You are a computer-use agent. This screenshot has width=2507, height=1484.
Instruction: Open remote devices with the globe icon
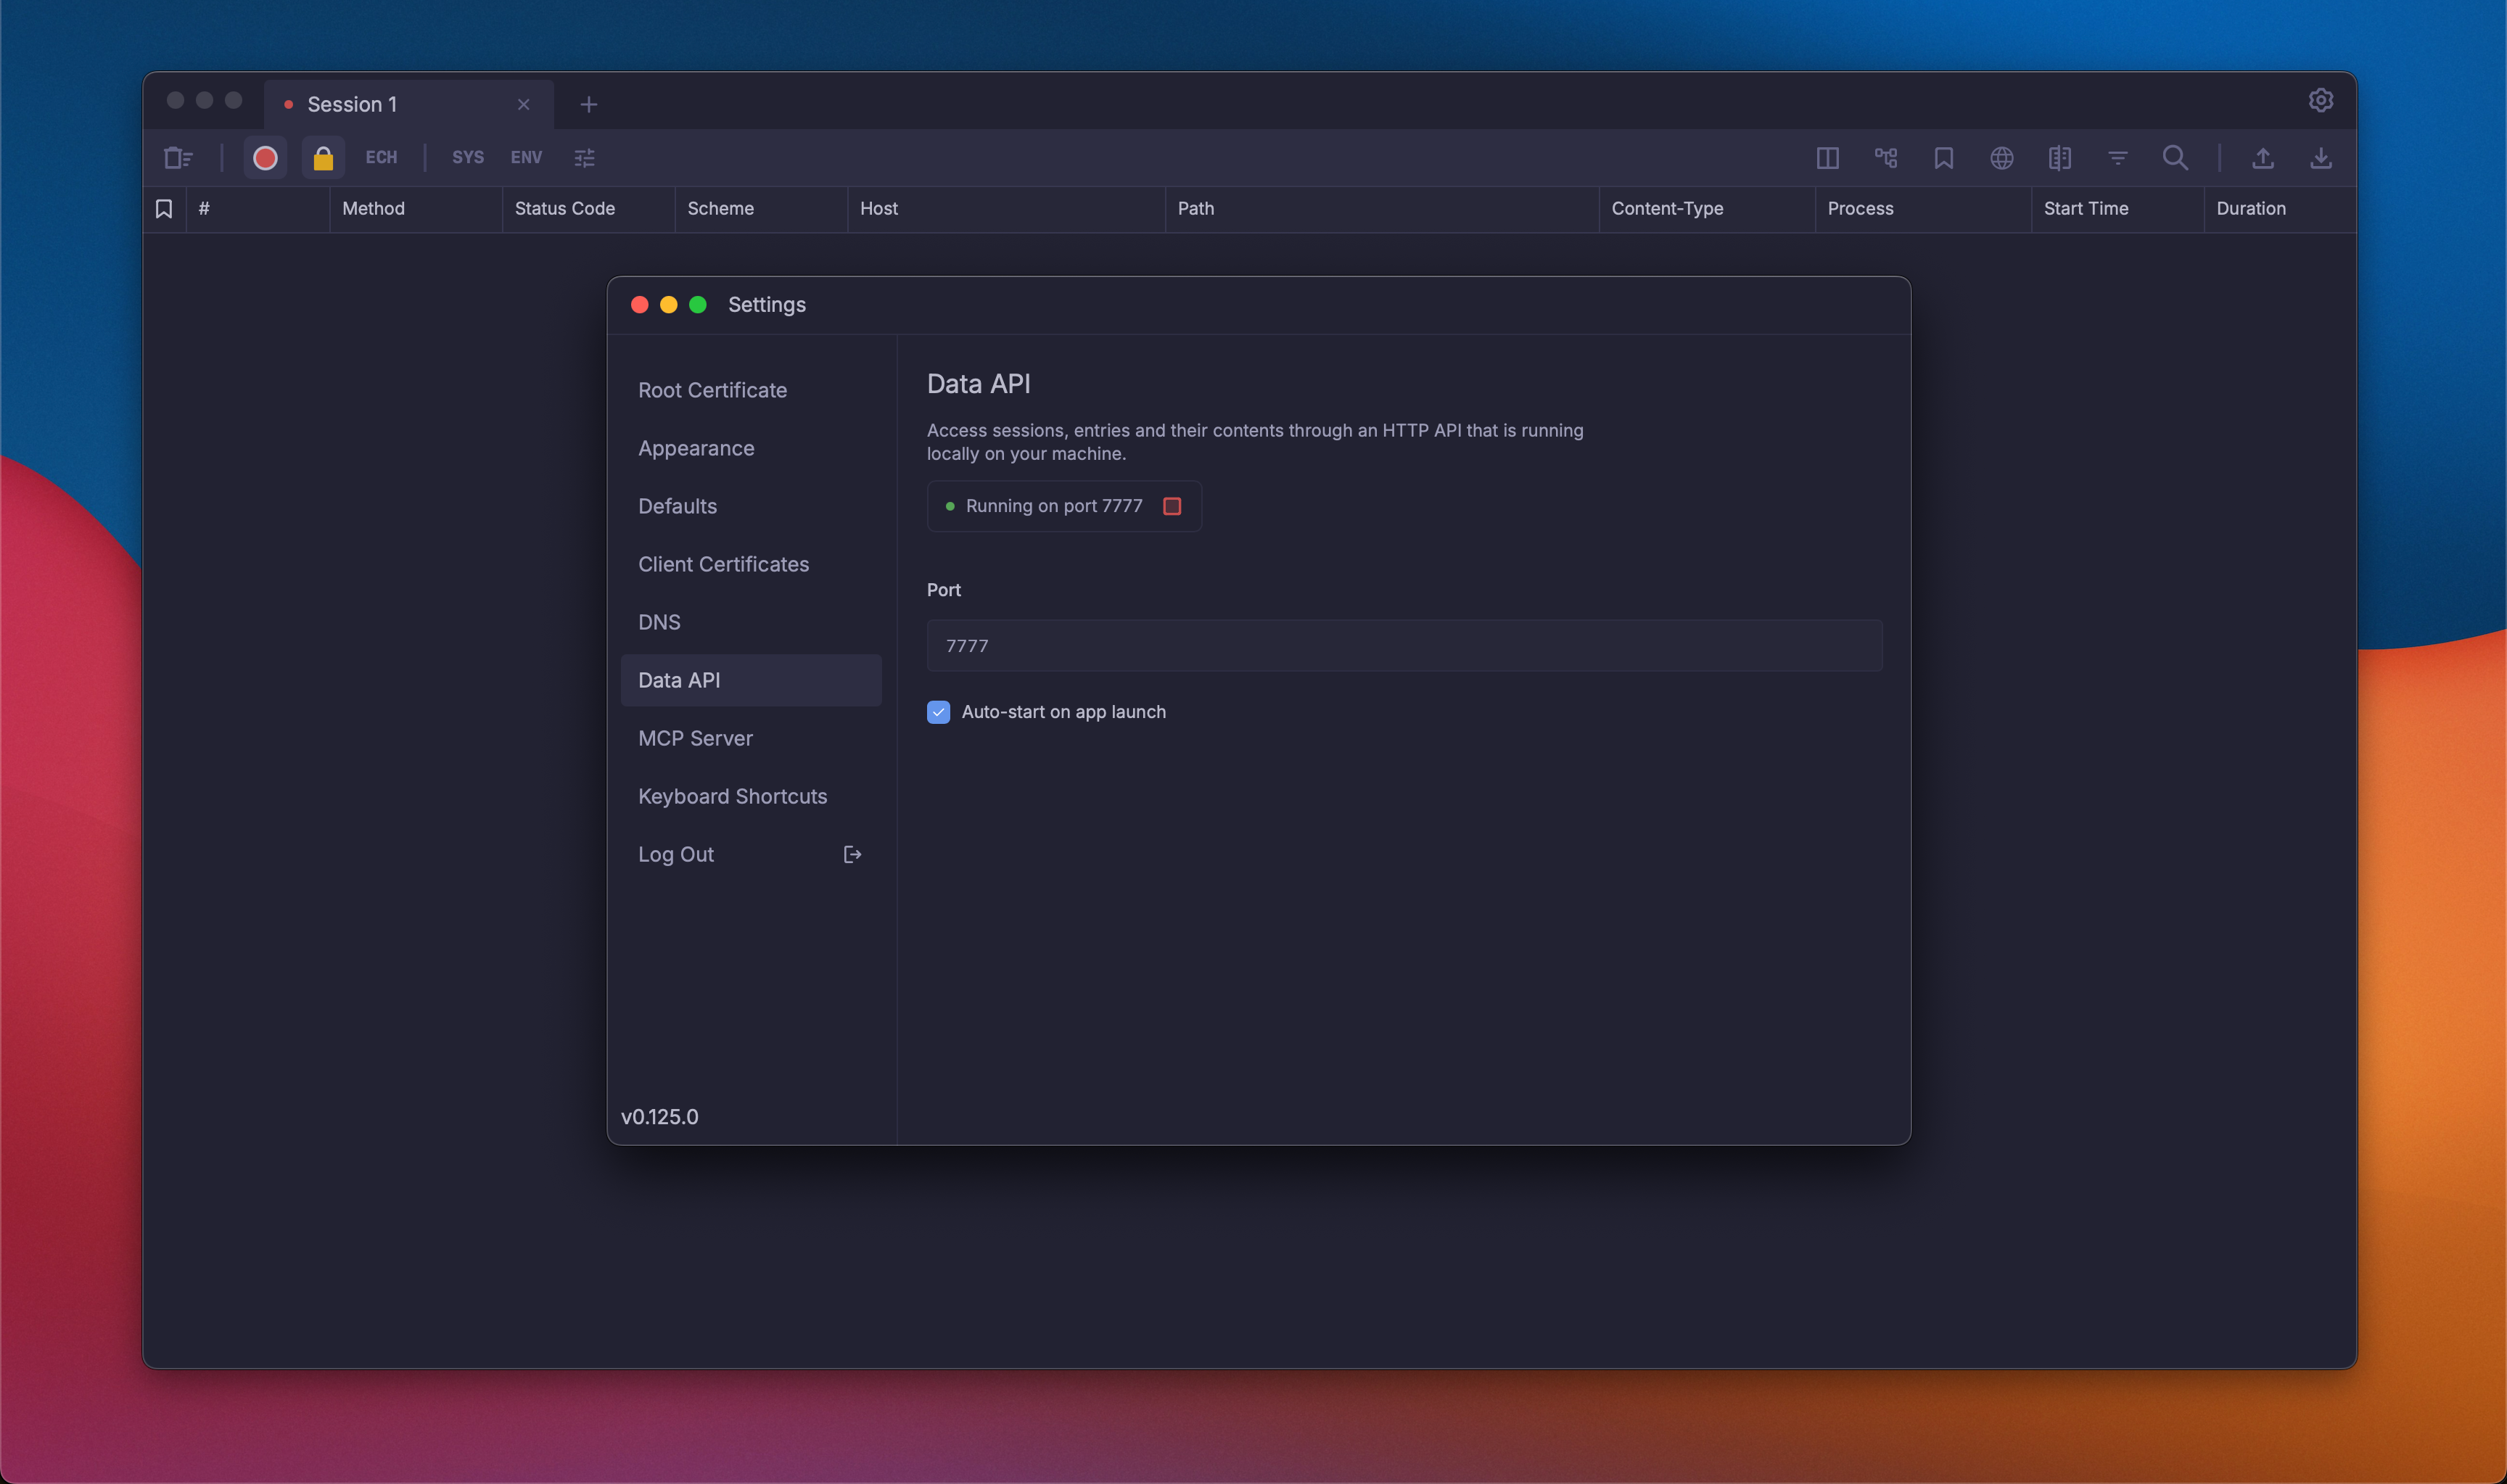click(x=2002, y=157)
